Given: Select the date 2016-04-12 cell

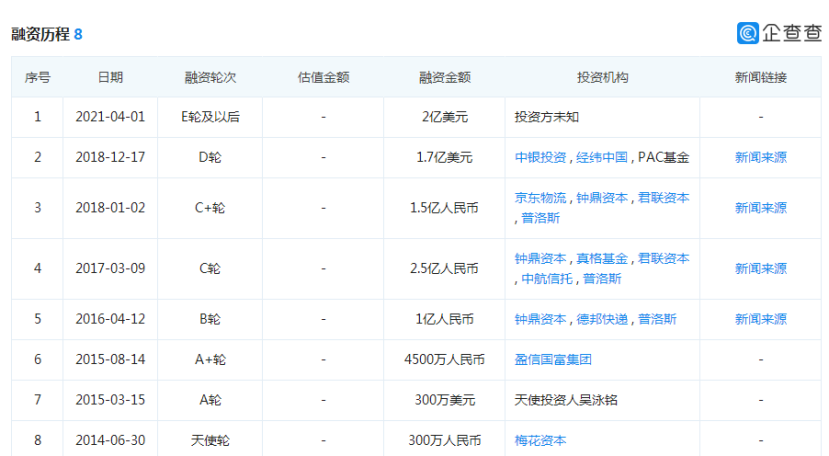Looking at the screenshot, I should coord(110,319).
